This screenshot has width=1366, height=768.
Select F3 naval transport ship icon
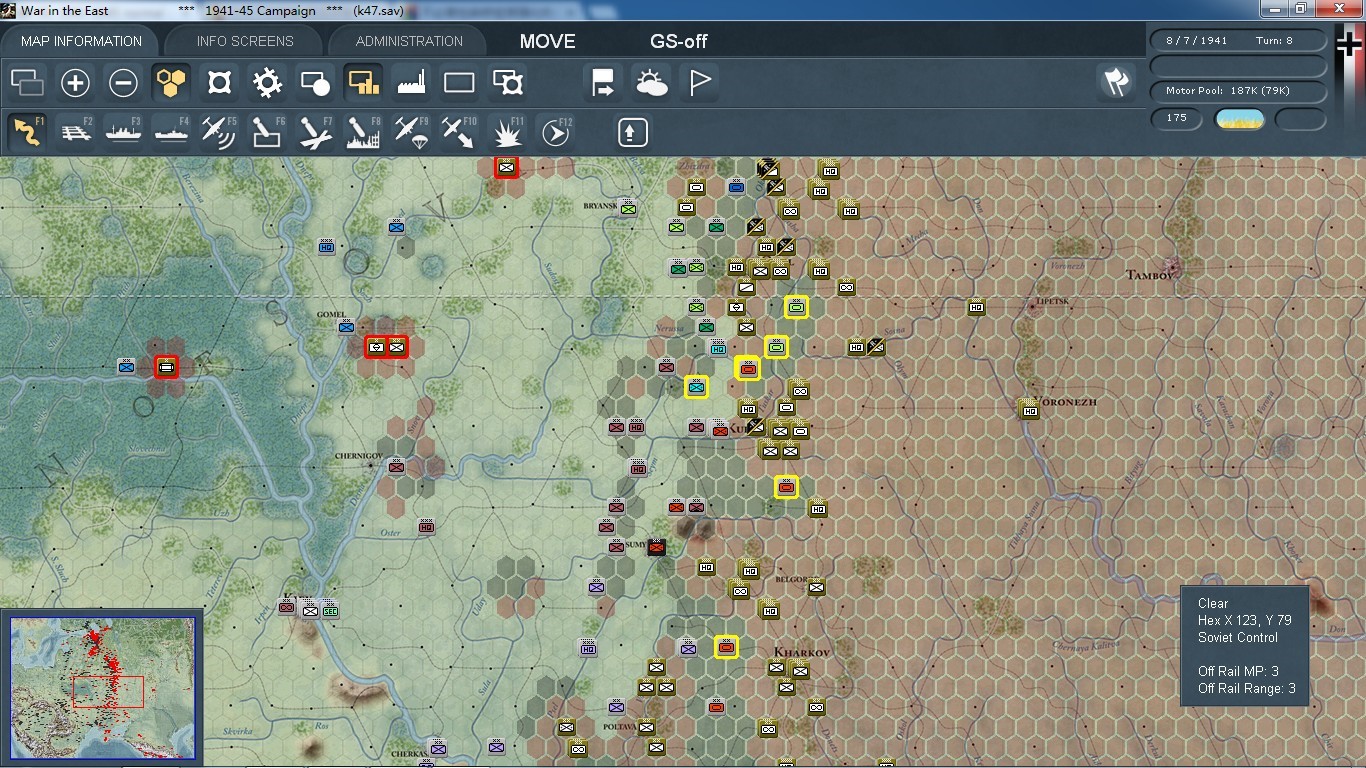click(123, 132)
